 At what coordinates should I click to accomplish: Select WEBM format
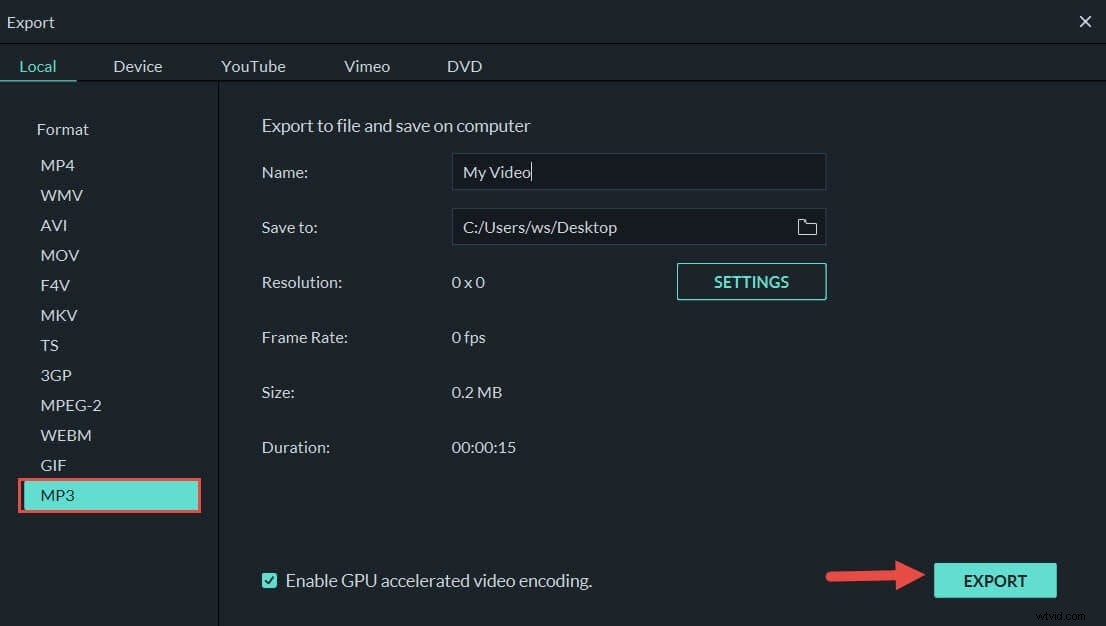tap(66, 435)
